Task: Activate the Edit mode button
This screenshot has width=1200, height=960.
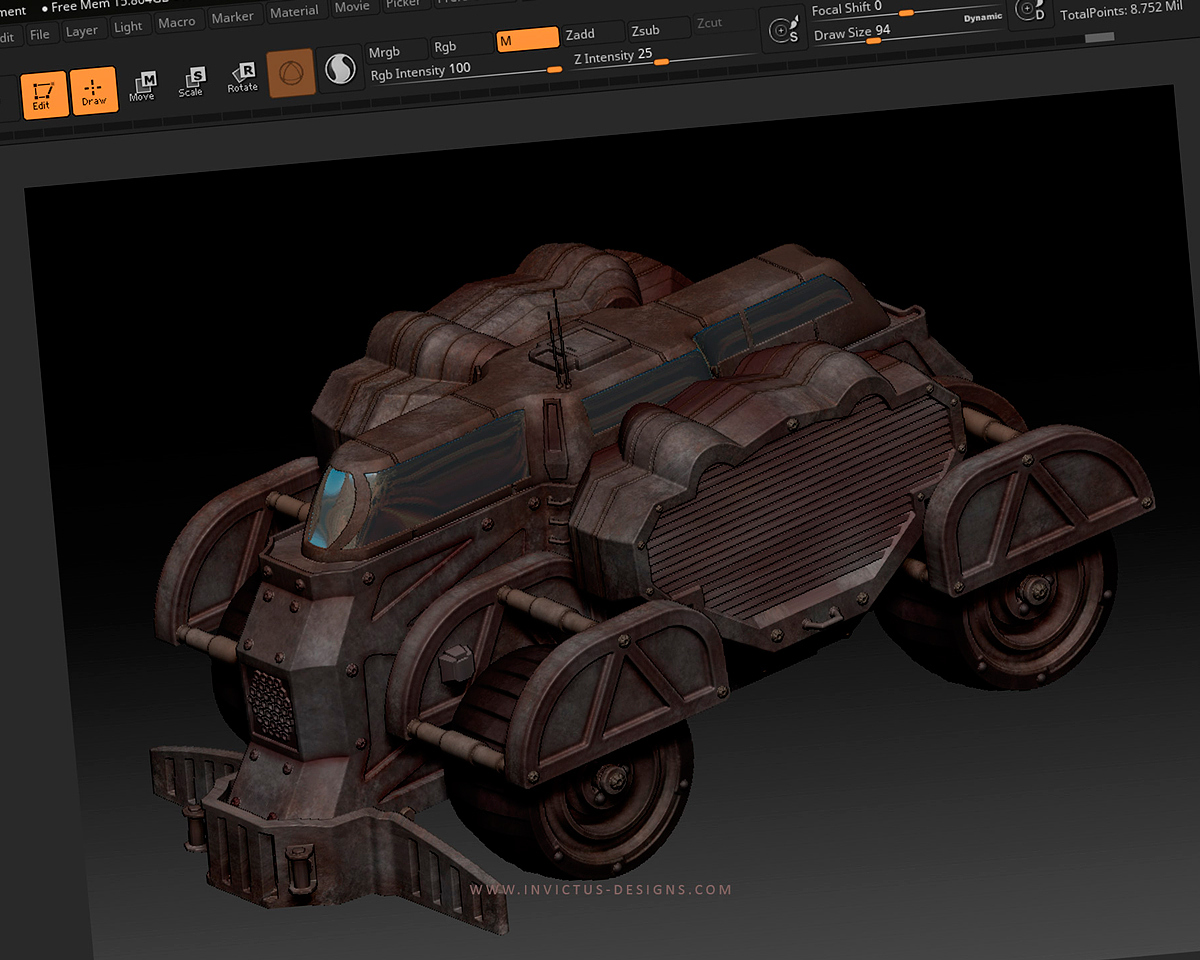Action: tap(43, 94)
